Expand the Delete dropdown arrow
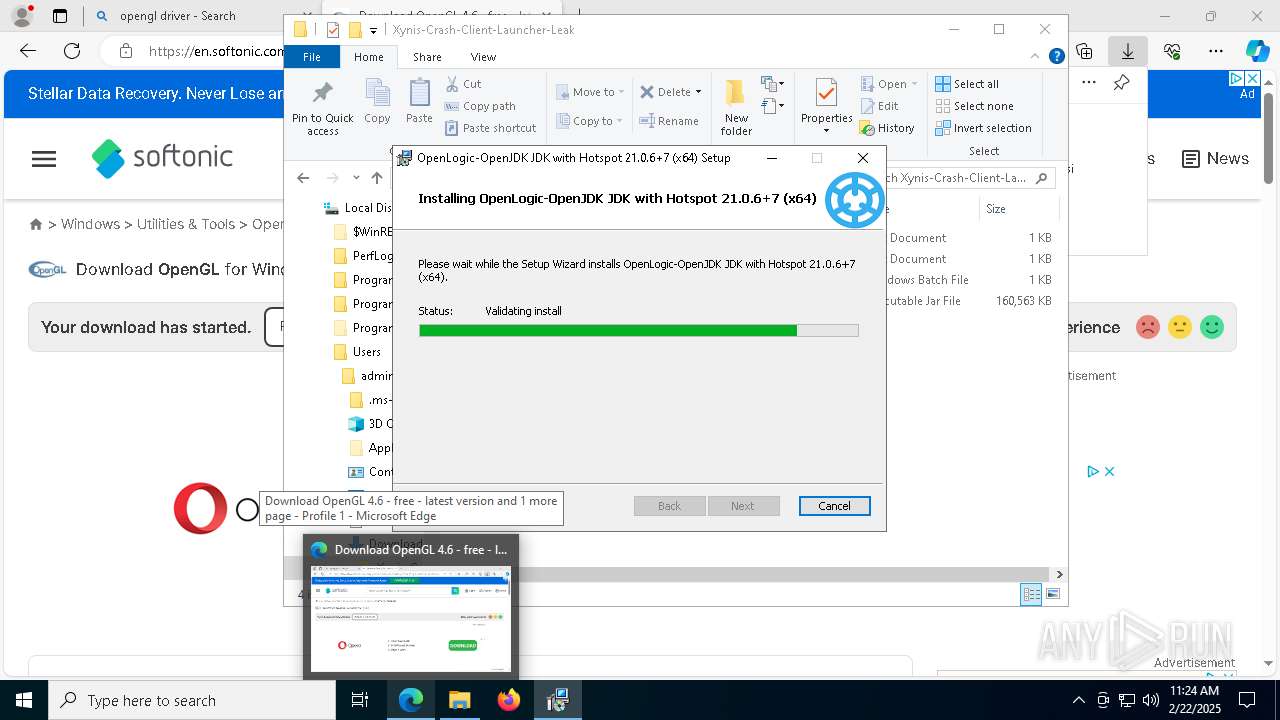 (698, 92)
